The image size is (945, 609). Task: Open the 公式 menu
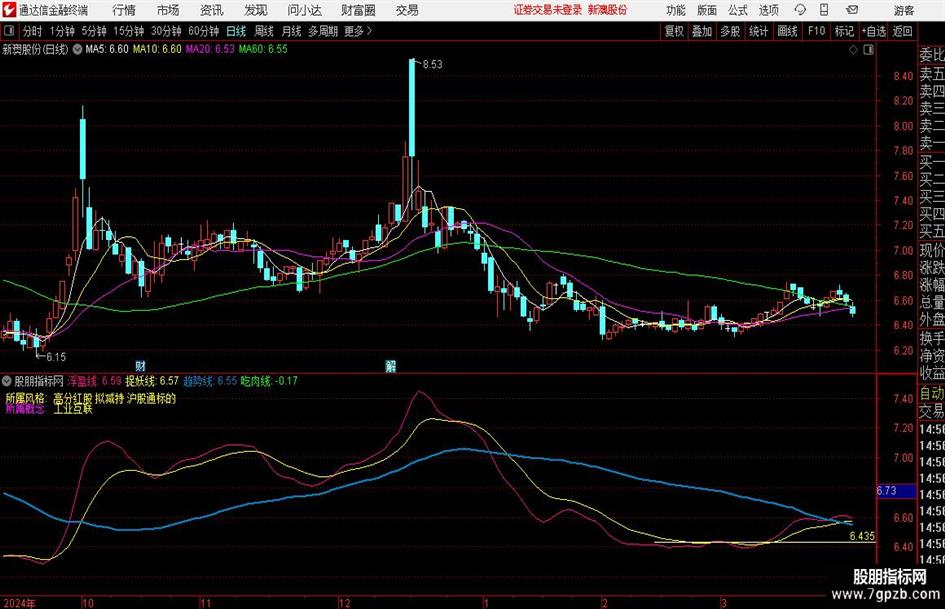(738, 10)
